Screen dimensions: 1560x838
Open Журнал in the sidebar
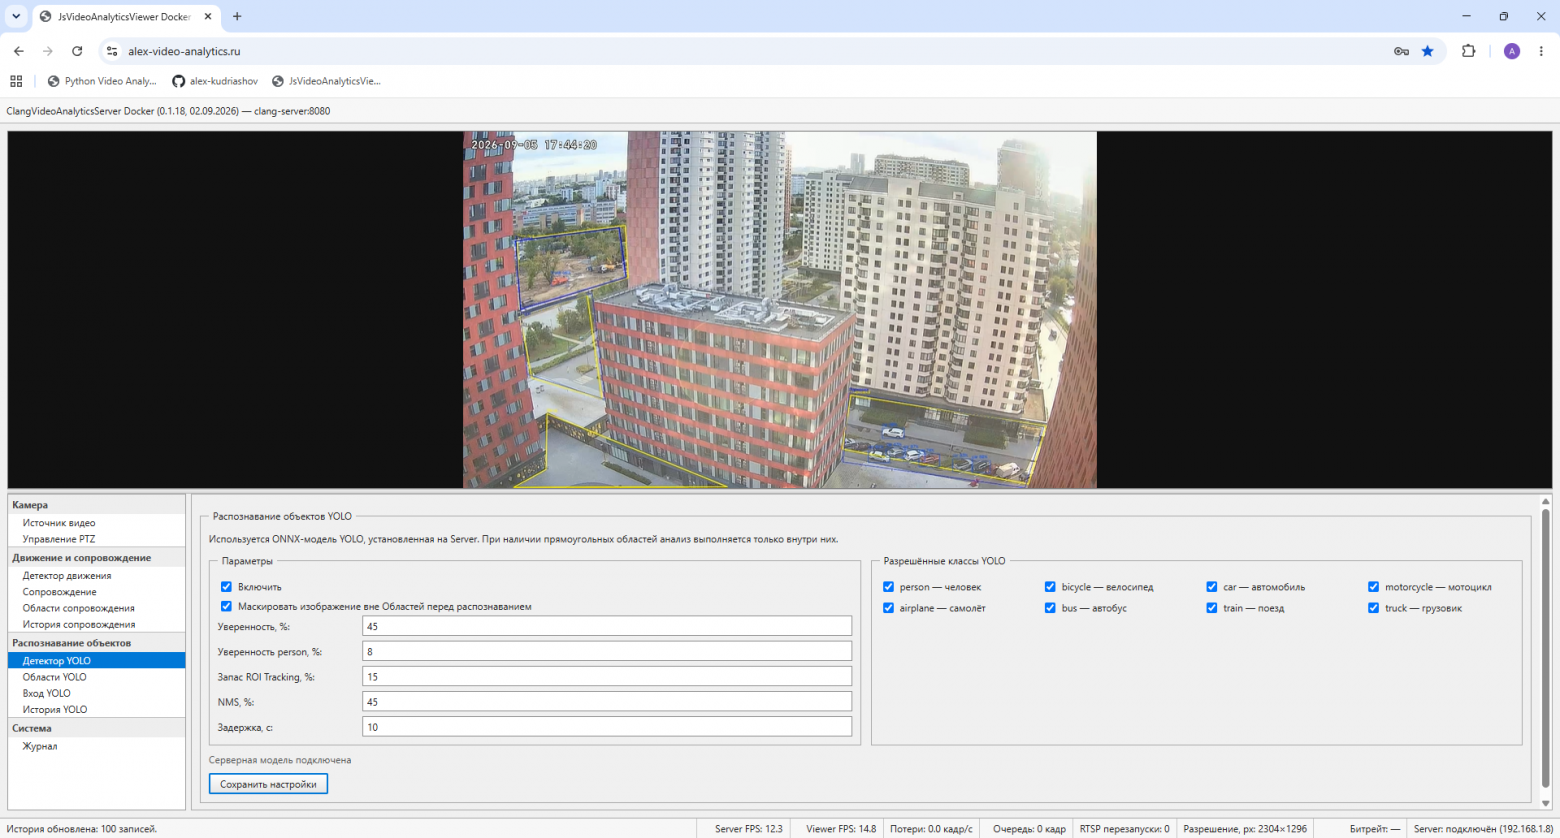(x=96, y=746)
